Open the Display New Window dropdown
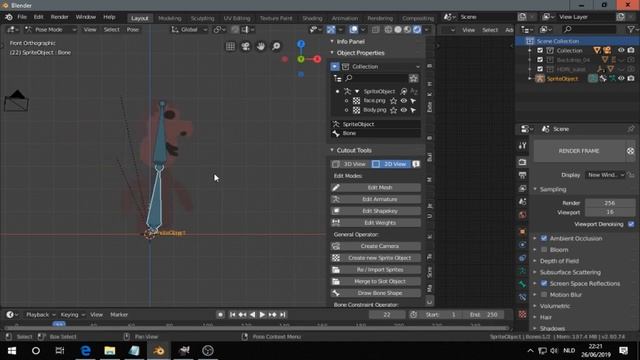This screenshot has height=360, width=640. [606, 175]
